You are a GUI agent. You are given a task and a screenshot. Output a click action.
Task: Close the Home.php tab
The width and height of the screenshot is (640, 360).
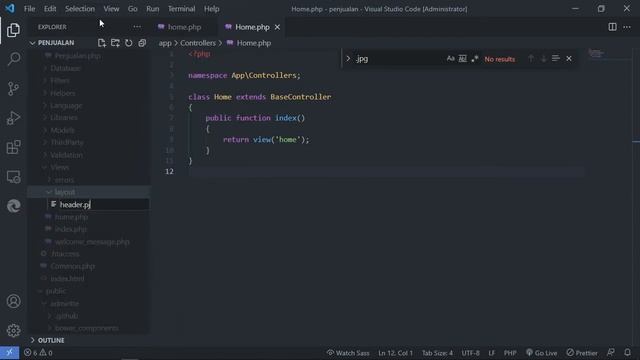click(277, 27)
